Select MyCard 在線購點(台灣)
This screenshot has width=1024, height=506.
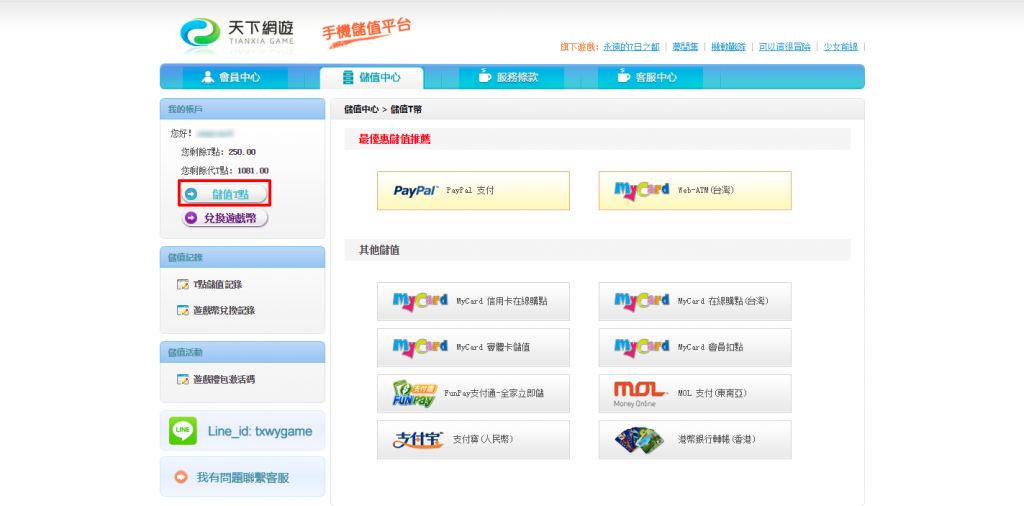pyautogui.click(x=695, y=302)
